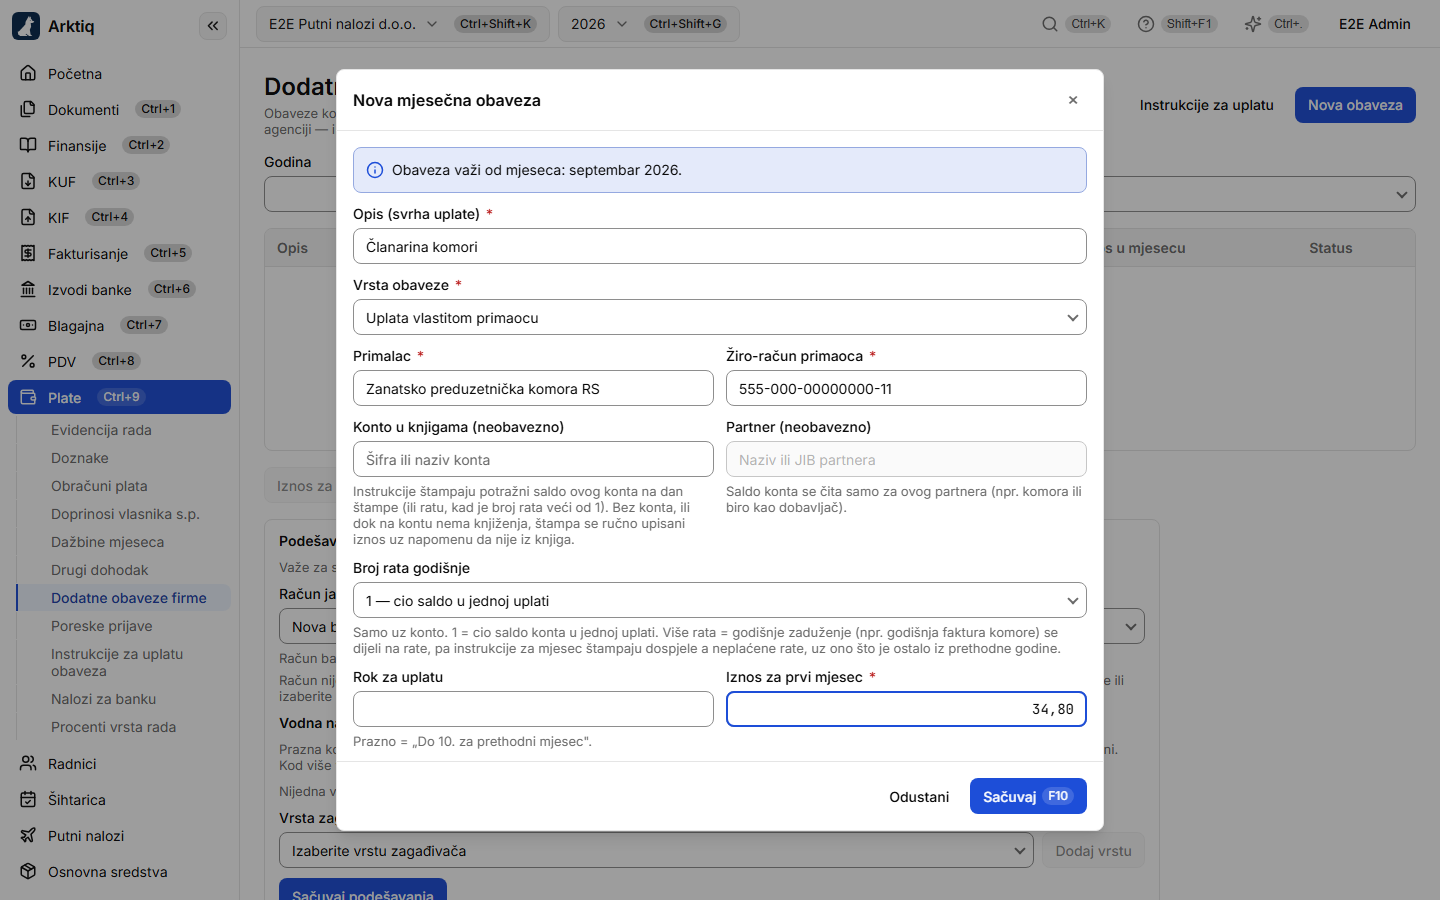Click the Blagajna cash icon
The image size is (1440, 900).
tap(28, 325)
